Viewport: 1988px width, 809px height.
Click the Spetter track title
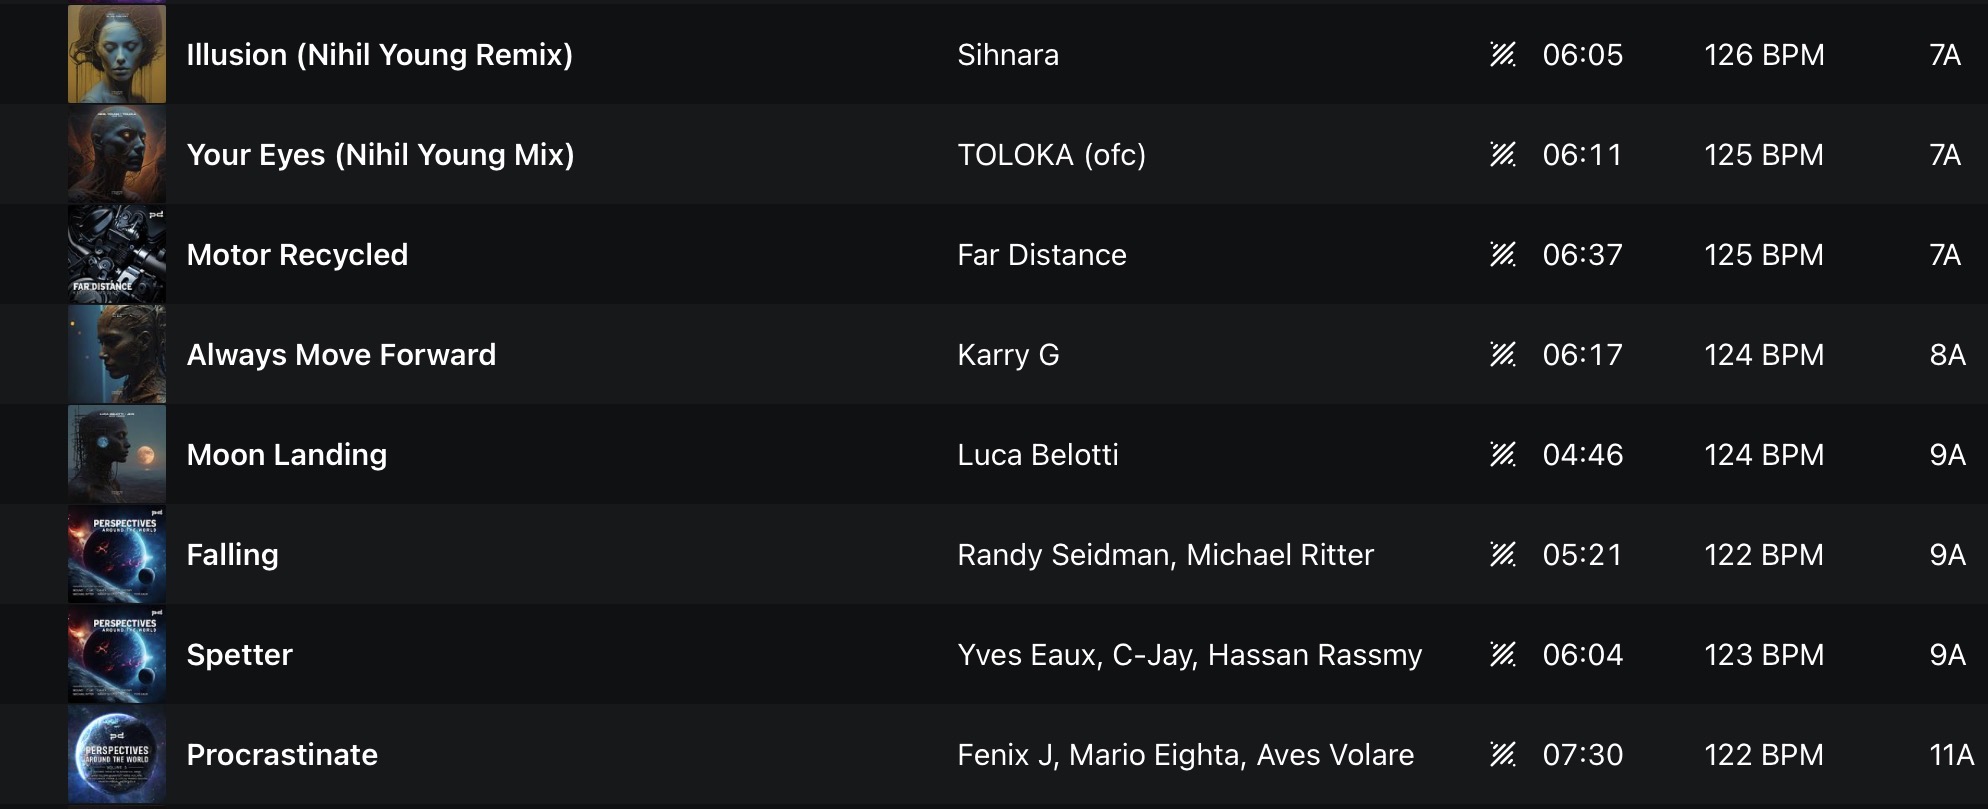239,655
